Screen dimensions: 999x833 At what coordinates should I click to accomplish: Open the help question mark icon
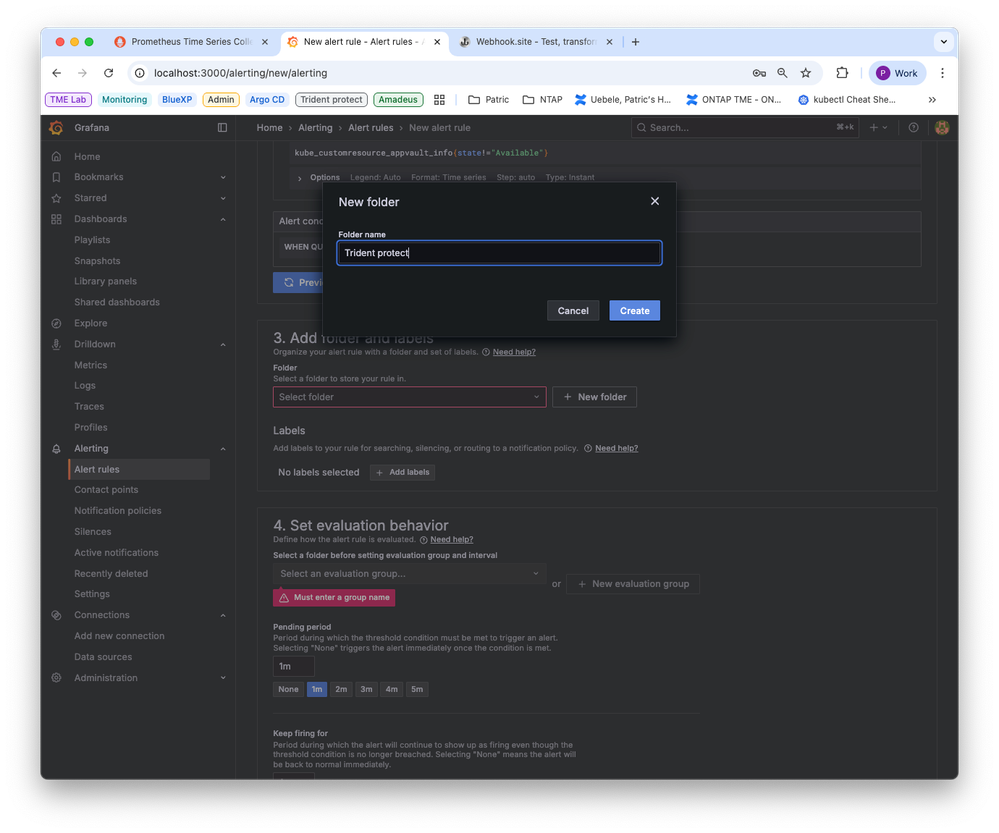pos(912,127)
